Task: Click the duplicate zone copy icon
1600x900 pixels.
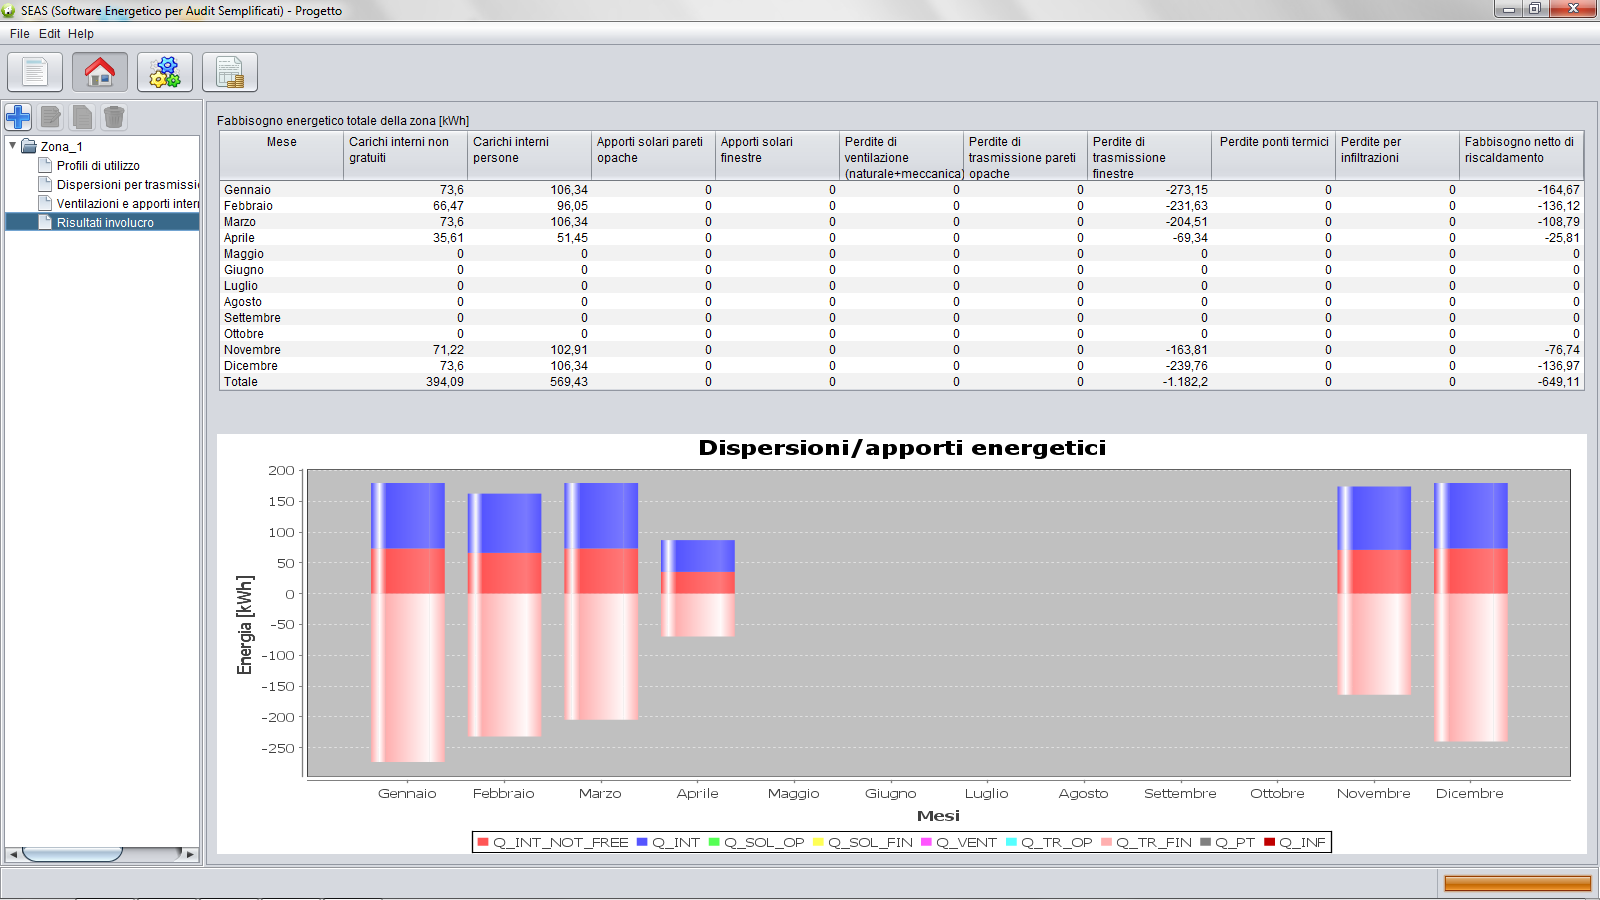Action: 83,117
